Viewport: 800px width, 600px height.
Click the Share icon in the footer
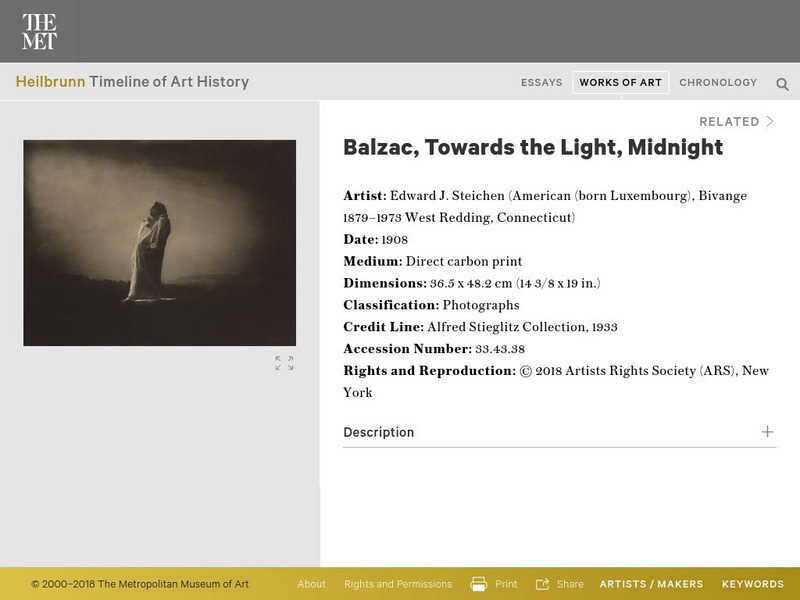pos(543,584)
